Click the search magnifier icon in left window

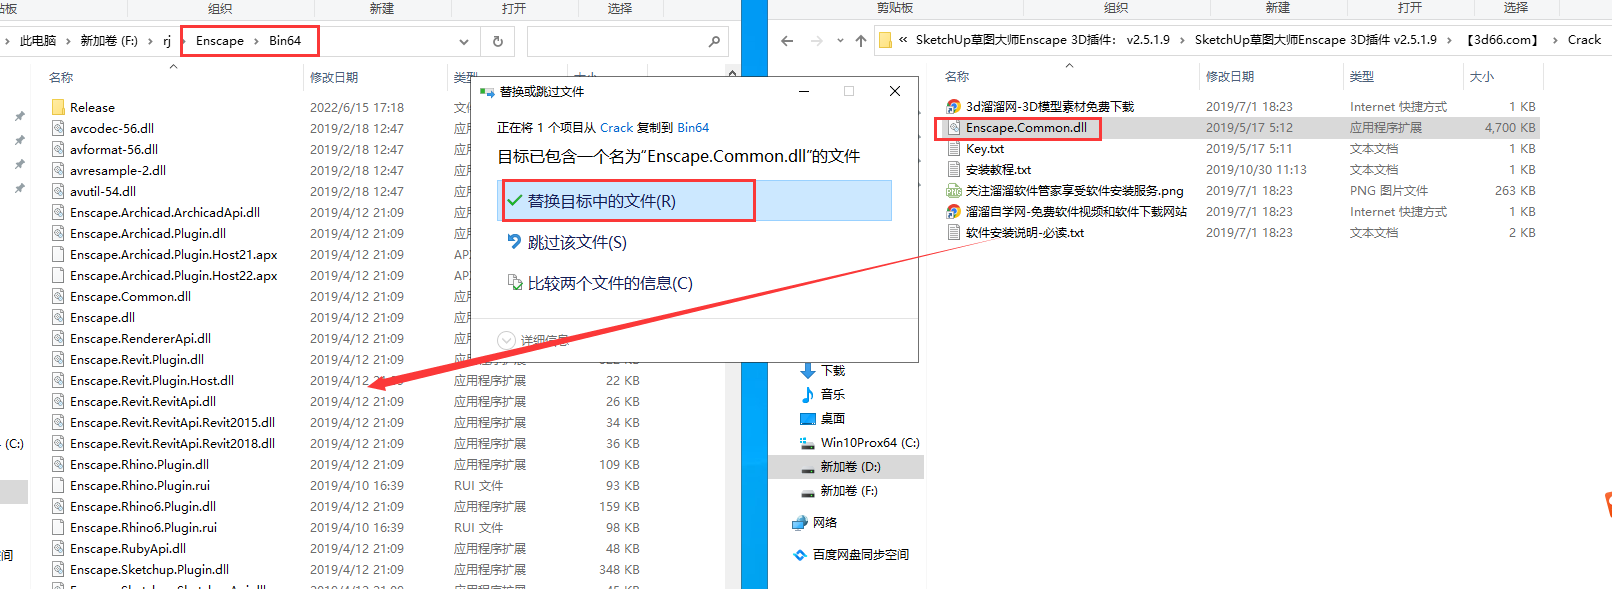pyautogui.click(x=714, y=41)
